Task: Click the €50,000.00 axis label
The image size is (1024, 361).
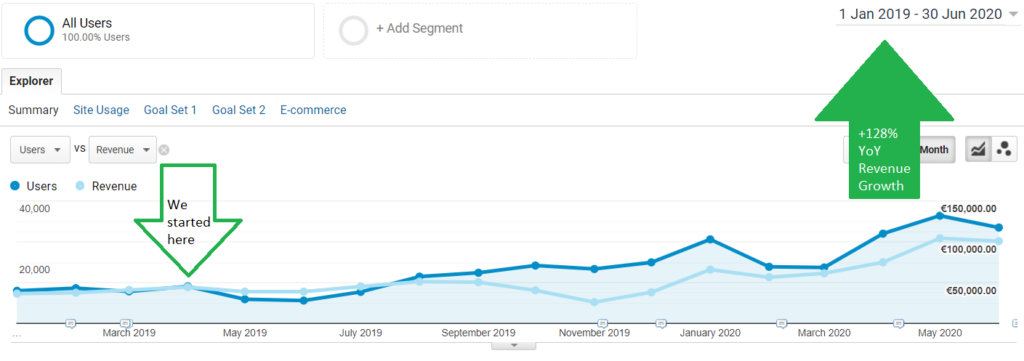Action: click(972, 290)
